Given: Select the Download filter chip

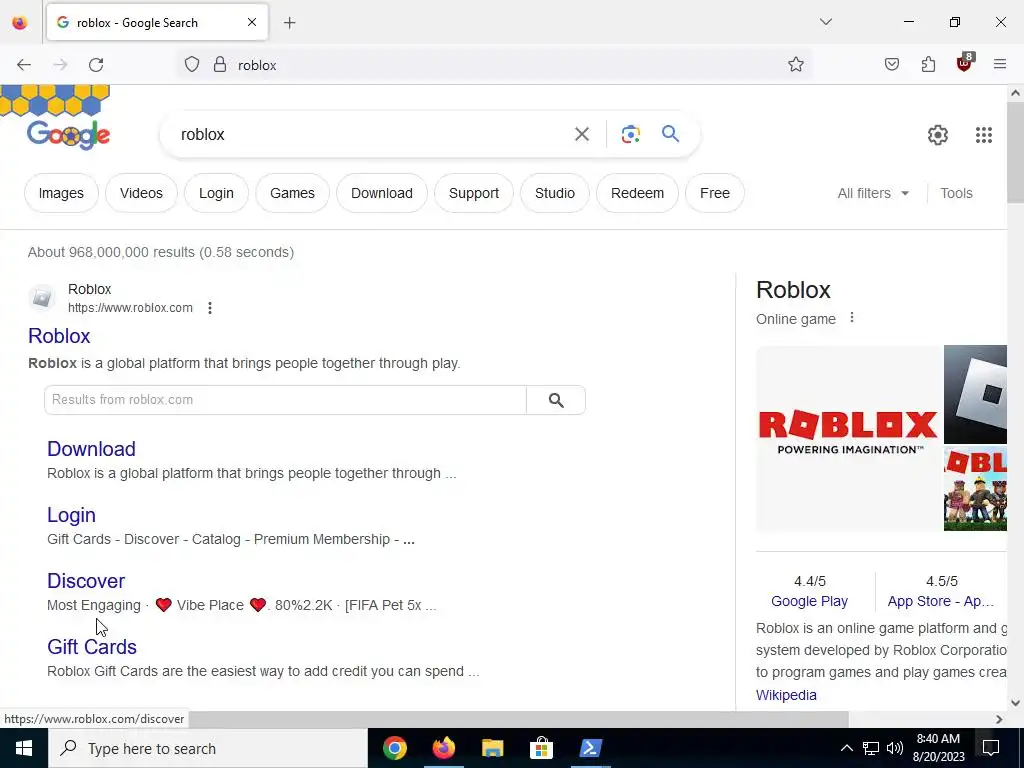Looking at the screenshot, I should (382, 193).
